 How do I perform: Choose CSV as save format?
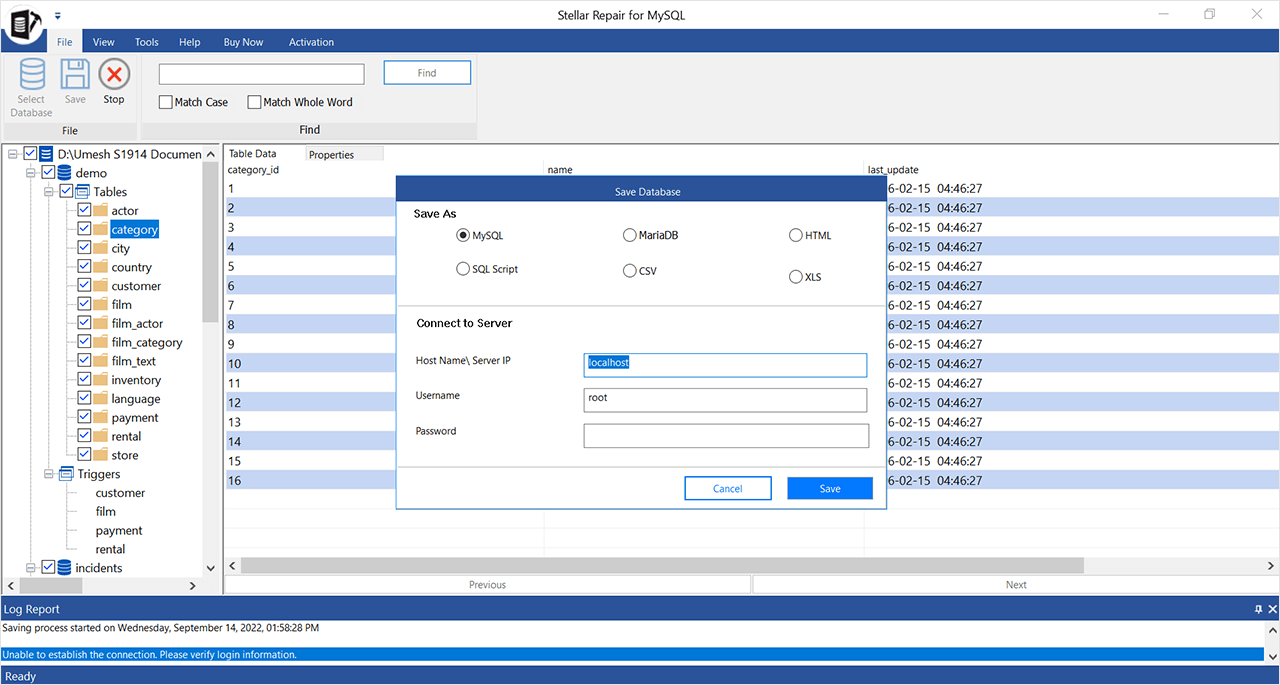[x=629, y=271]
